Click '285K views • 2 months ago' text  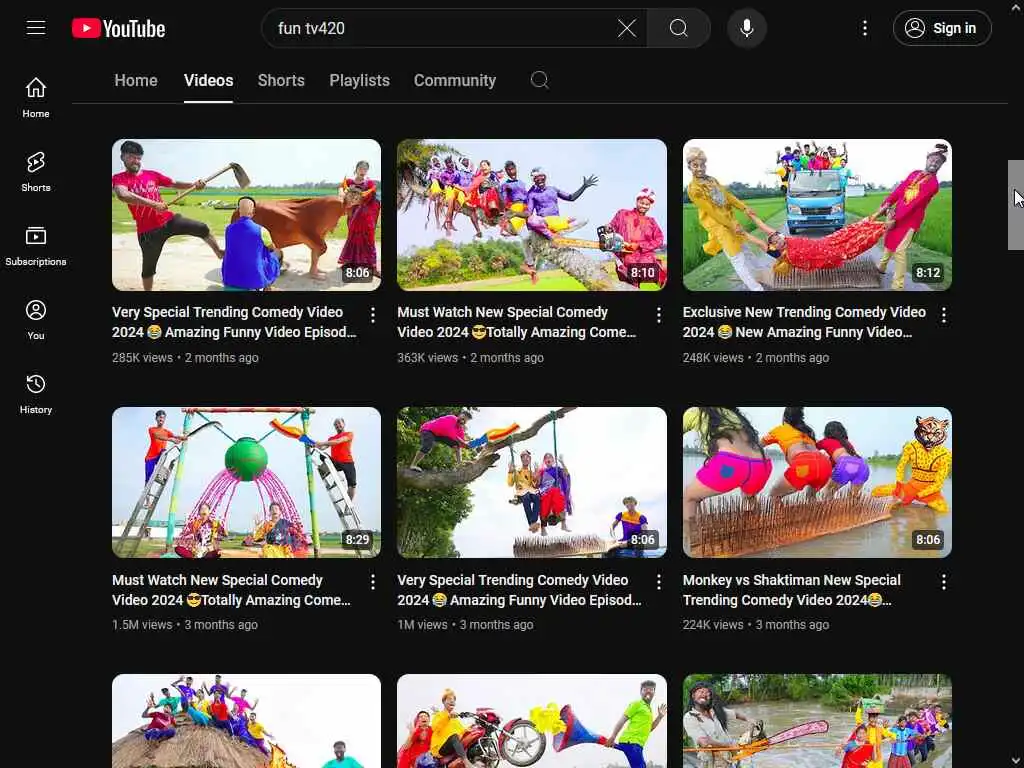pos(185,358)
